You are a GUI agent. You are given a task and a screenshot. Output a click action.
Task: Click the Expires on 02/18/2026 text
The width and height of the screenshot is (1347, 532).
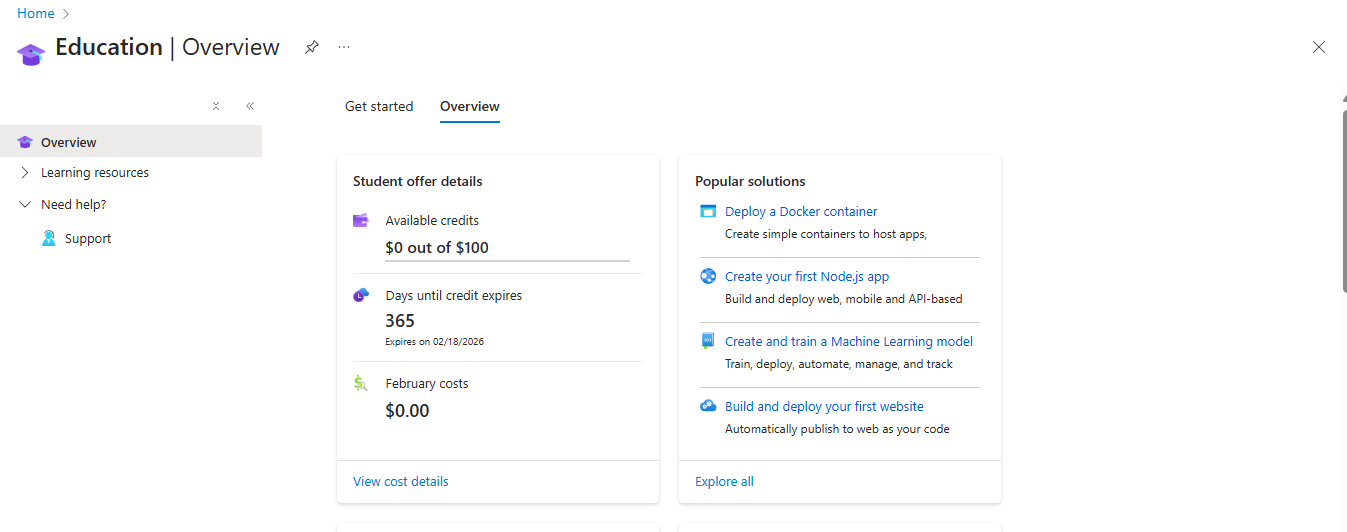point(435,341)
